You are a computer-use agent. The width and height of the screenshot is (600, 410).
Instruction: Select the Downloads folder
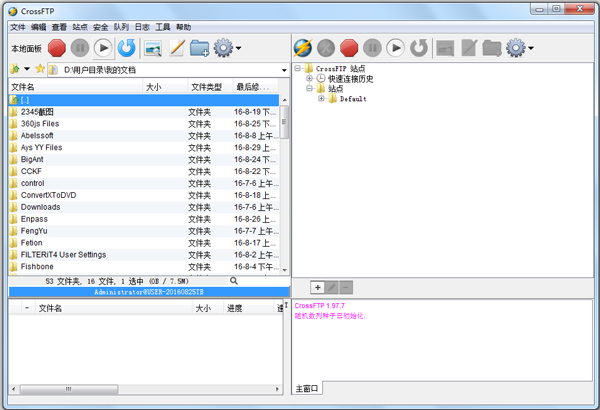pyautogui.click(x=144, y=207)
